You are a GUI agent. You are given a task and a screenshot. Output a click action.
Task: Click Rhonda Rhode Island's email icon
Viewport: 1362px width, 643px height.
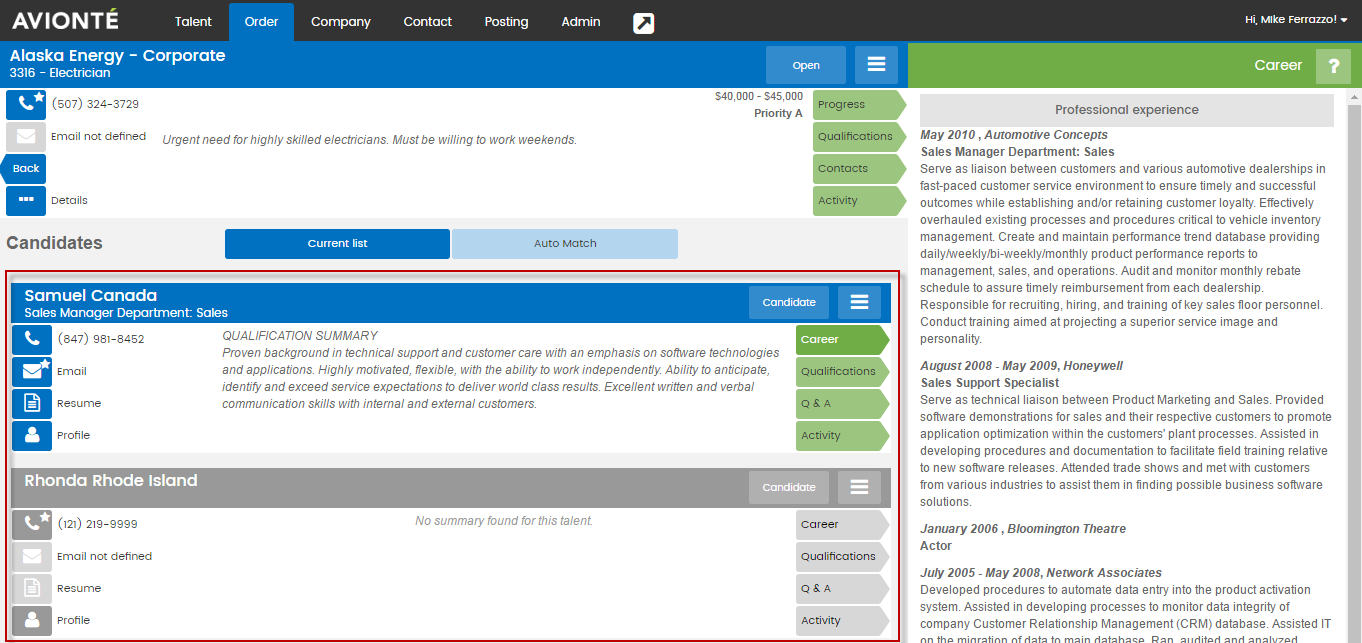click(x=32, y=556)
